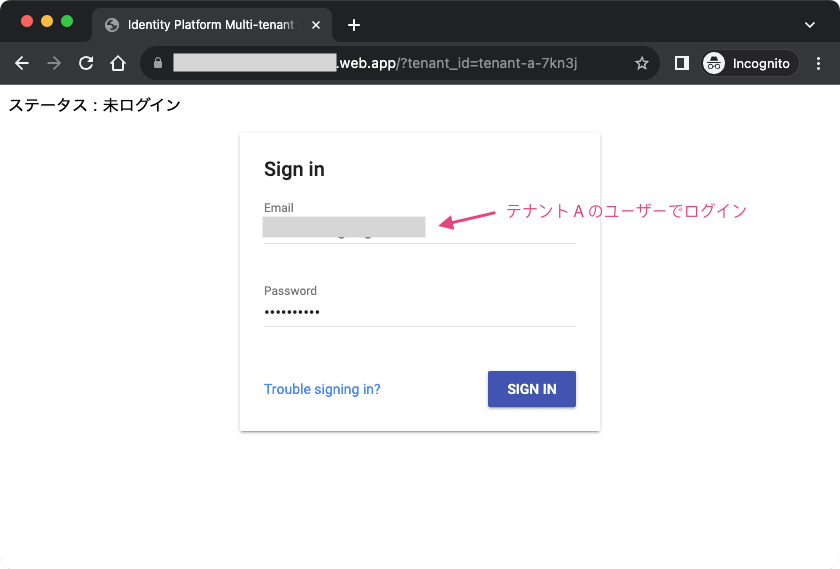Focus the Email input field
The image size is (840, 569).
[419, 228]
